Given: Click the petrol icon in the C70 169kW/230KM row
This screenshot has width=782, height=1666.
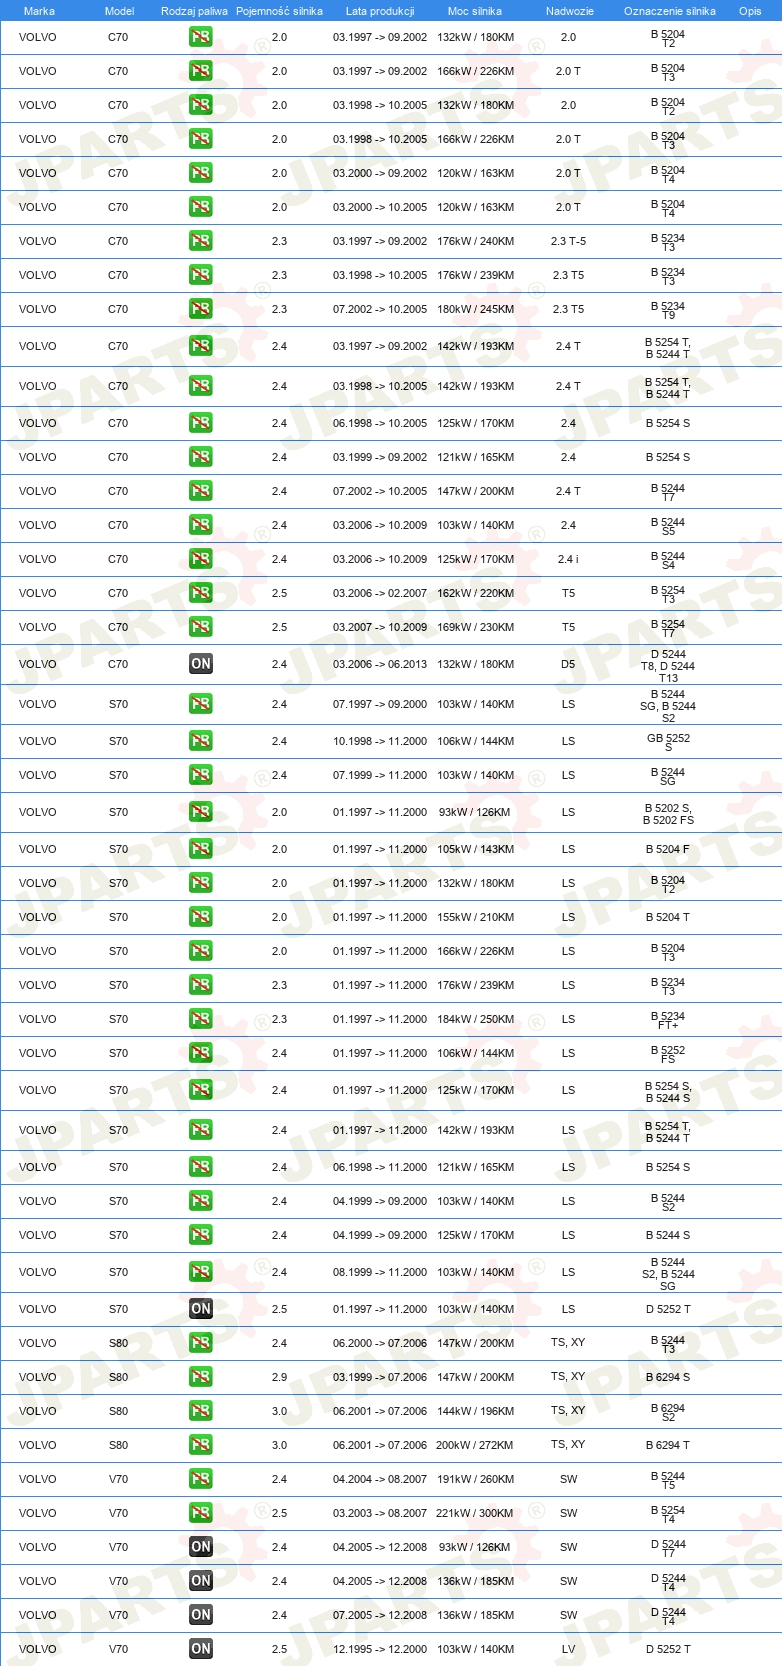Looking at the screenshot, I should [201, 627].
